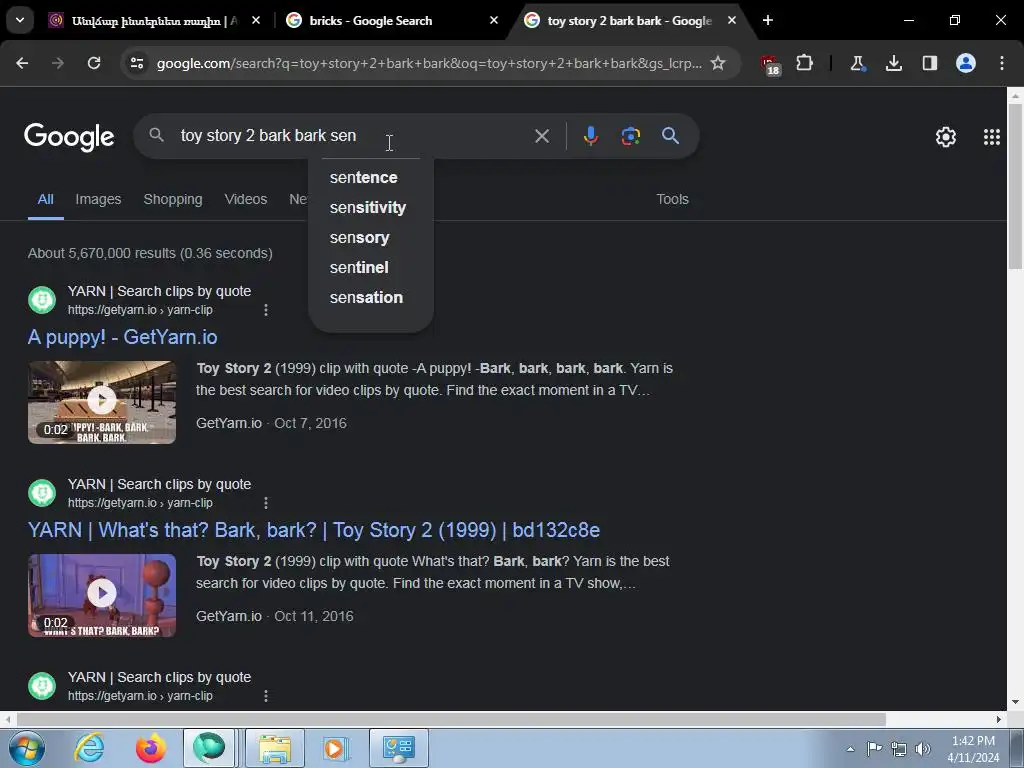Open options for 'A puppy!' result
Screen dimensions: 1024x768
pyautogui.click(x=266, y=310)
